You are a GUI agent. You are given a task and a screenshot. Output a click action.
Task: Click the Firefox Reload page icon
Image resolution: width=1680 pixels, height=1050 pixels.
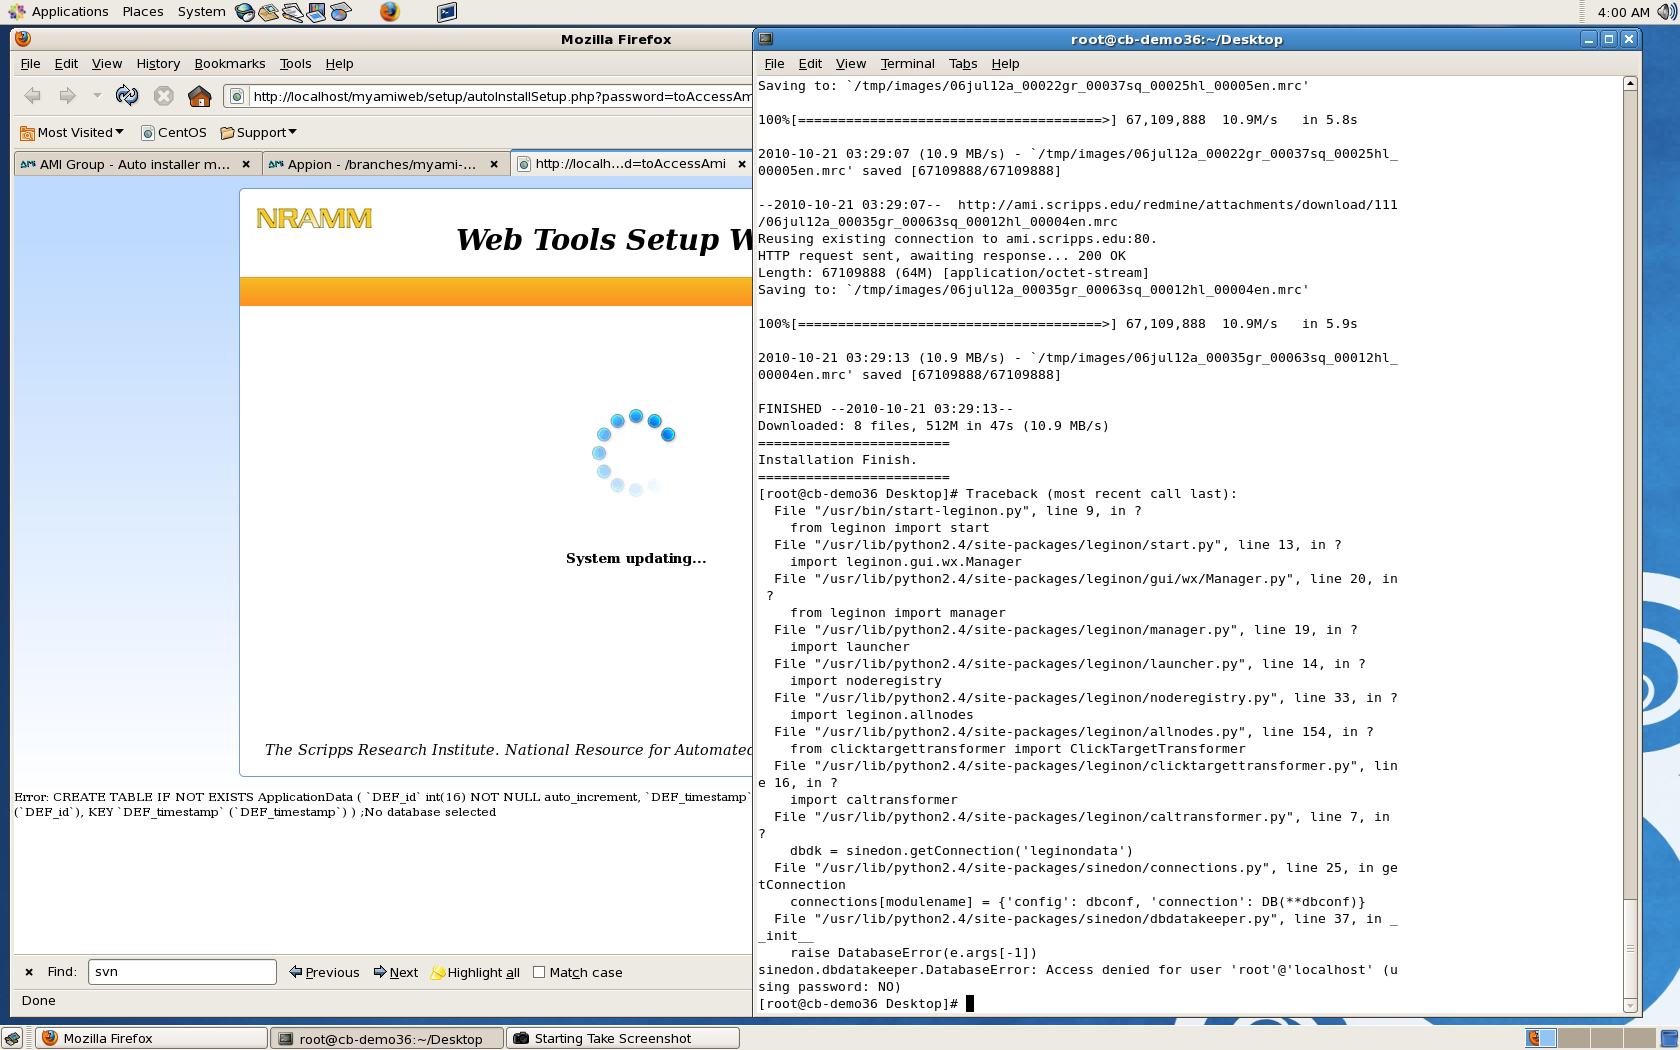127,96
